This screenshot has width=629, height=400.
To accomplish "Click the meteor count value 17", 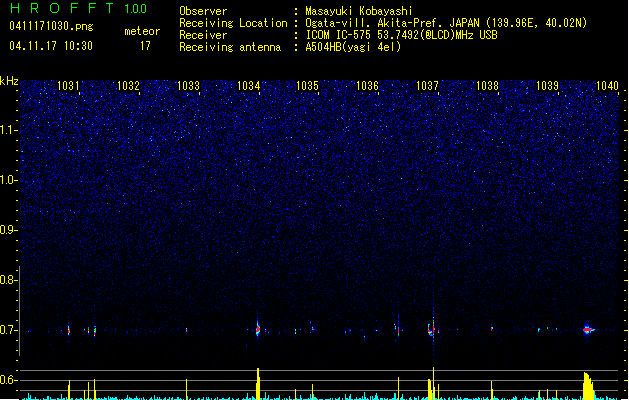I will (145, 46).
